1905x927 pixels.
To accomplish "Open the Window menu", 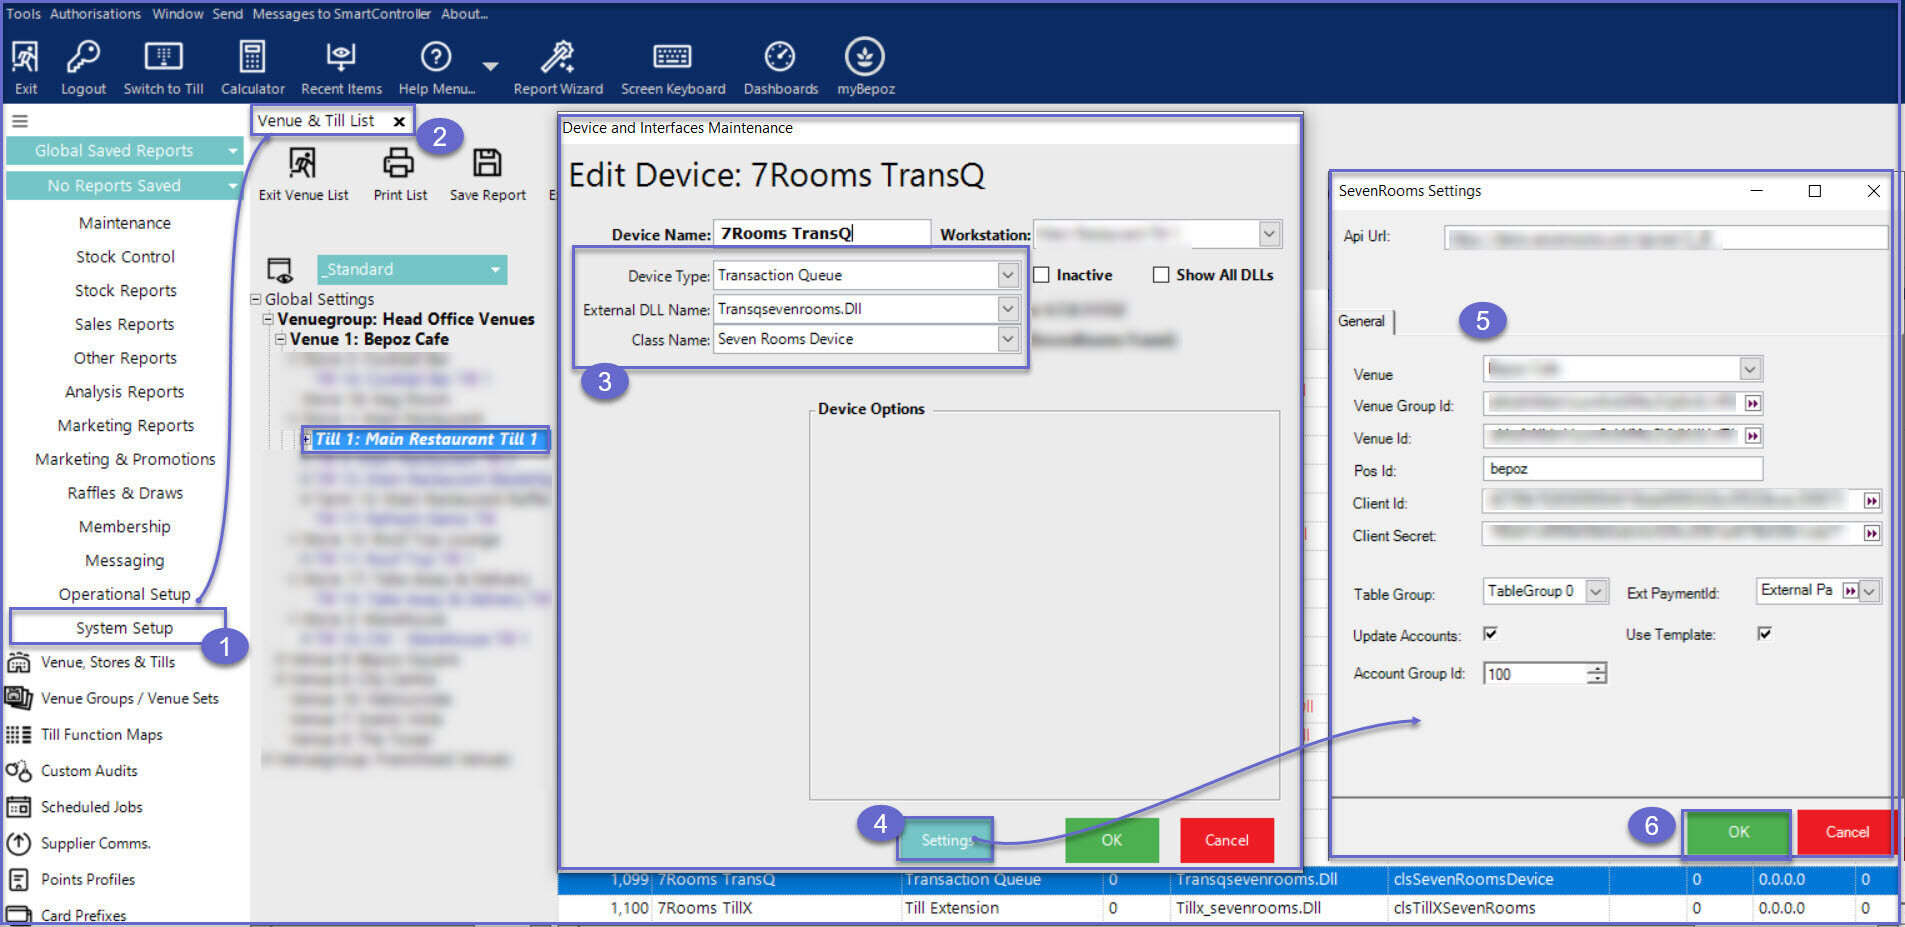I will click(x=178, y=14).
